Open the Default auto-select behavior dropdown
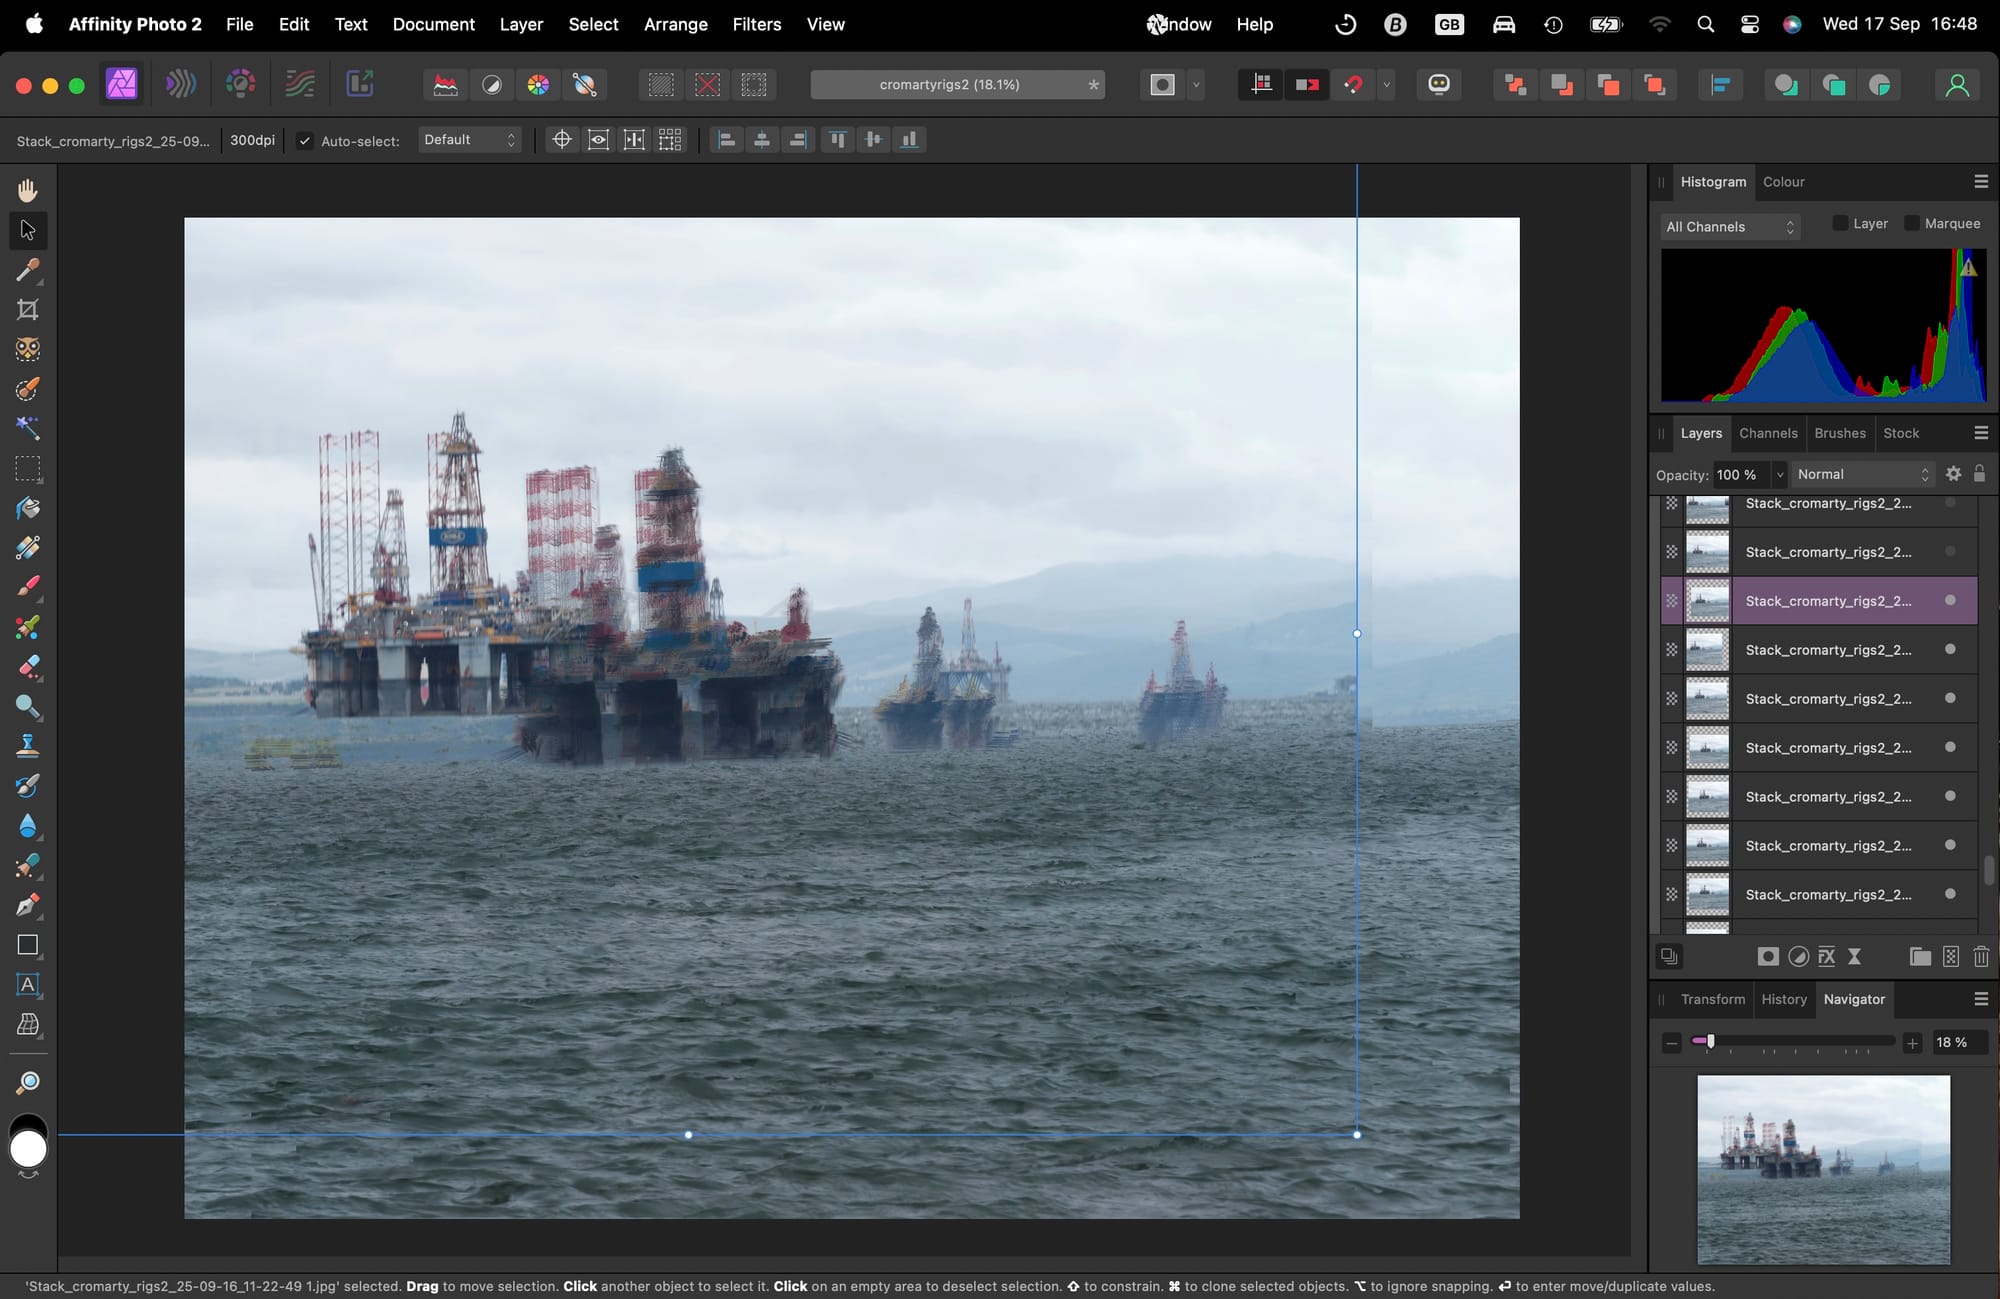Screen dimensions: 2000x1299 [x=469, y=139]
